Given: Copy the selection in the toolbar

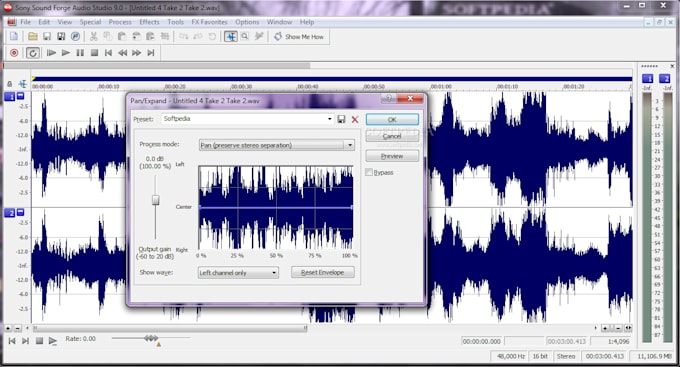Looking at the screenshot, I should (108, 37).
